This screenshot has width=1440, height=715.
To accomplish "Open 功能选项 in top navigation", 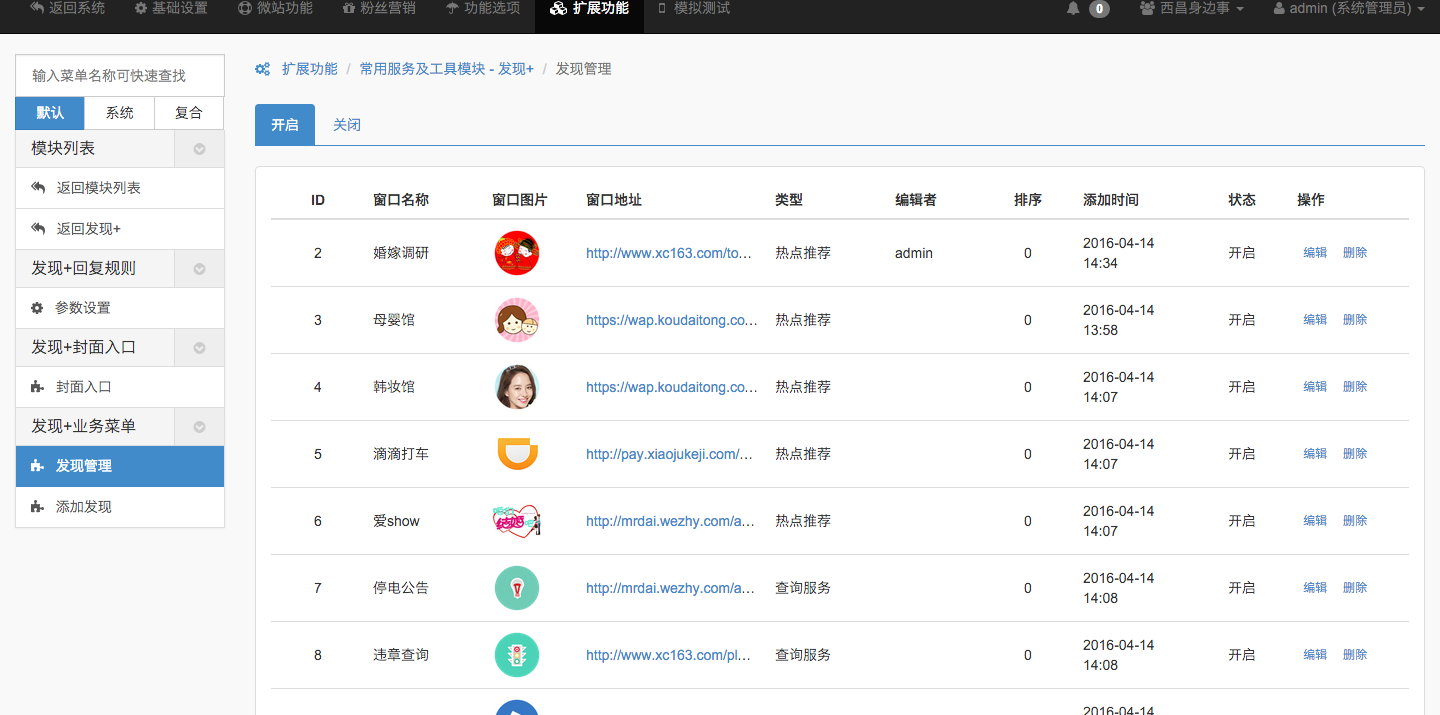I will [x=483, y=9].
